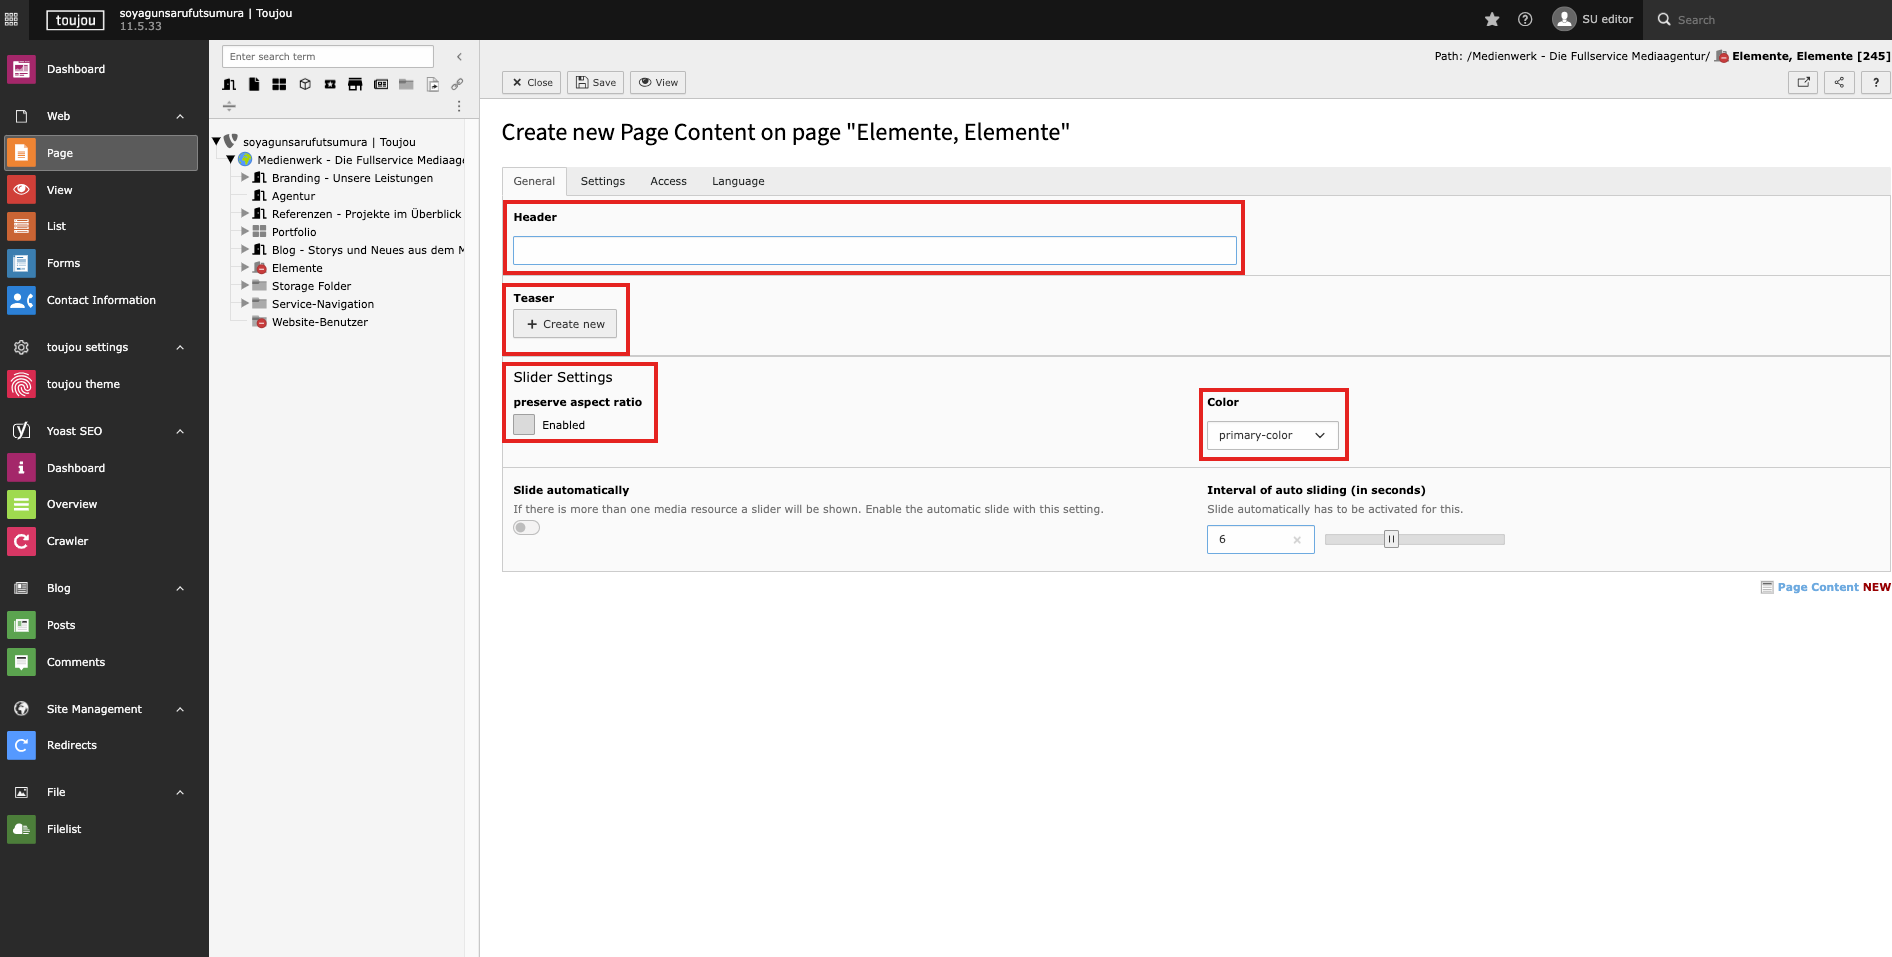This screenshot has width=1892, height=957.
Task: Open the Filelist module icon
Action: (21, 829)
